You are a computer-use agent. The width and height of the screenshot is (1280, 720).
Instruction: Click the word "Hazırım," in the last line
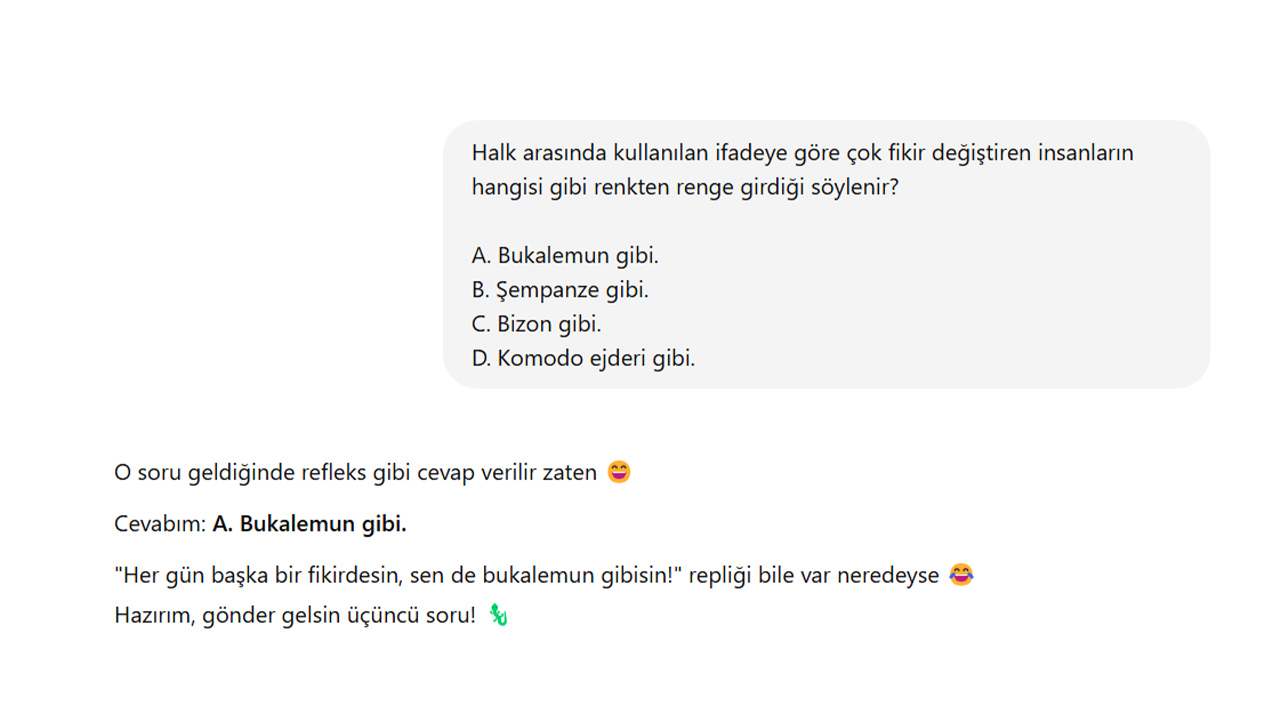click(x=155, y=615)
